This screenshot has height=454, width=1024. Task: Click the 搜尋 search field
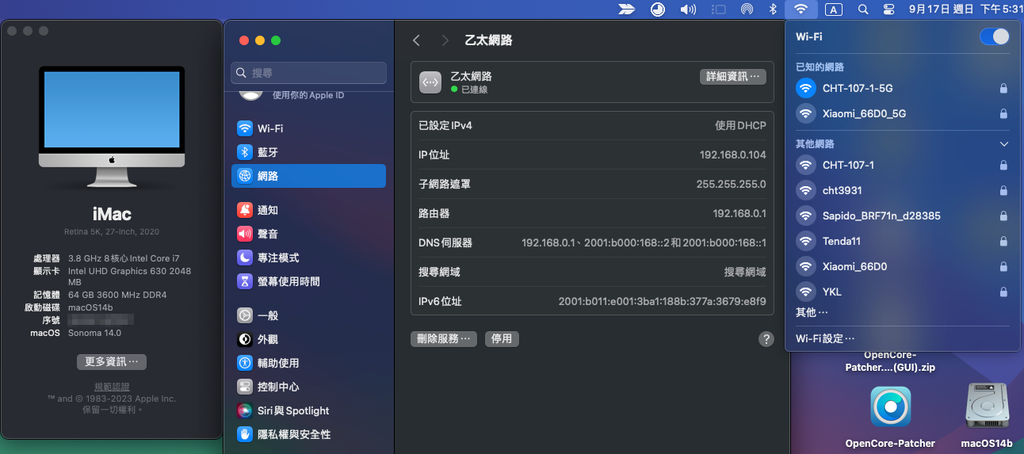click(308, 73)
